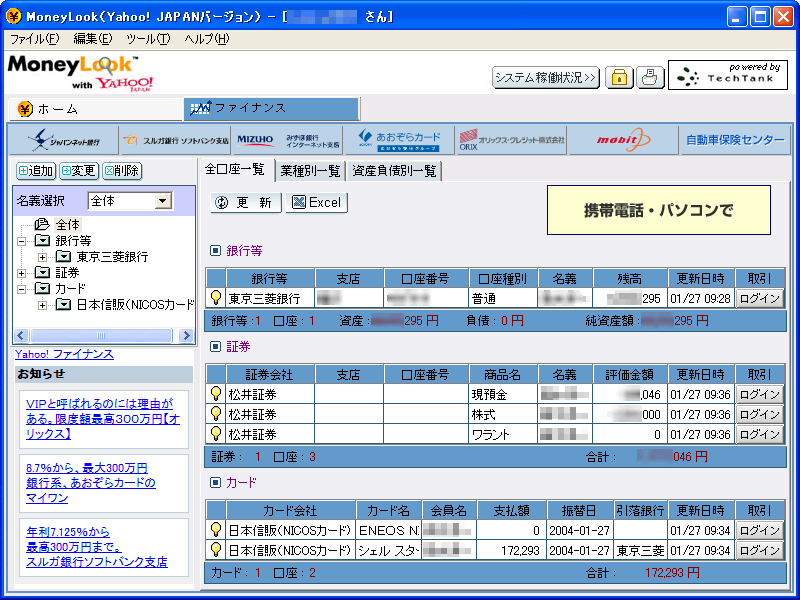Click the 変更 button
Screen dimensions: 800x600
[79, 170]
